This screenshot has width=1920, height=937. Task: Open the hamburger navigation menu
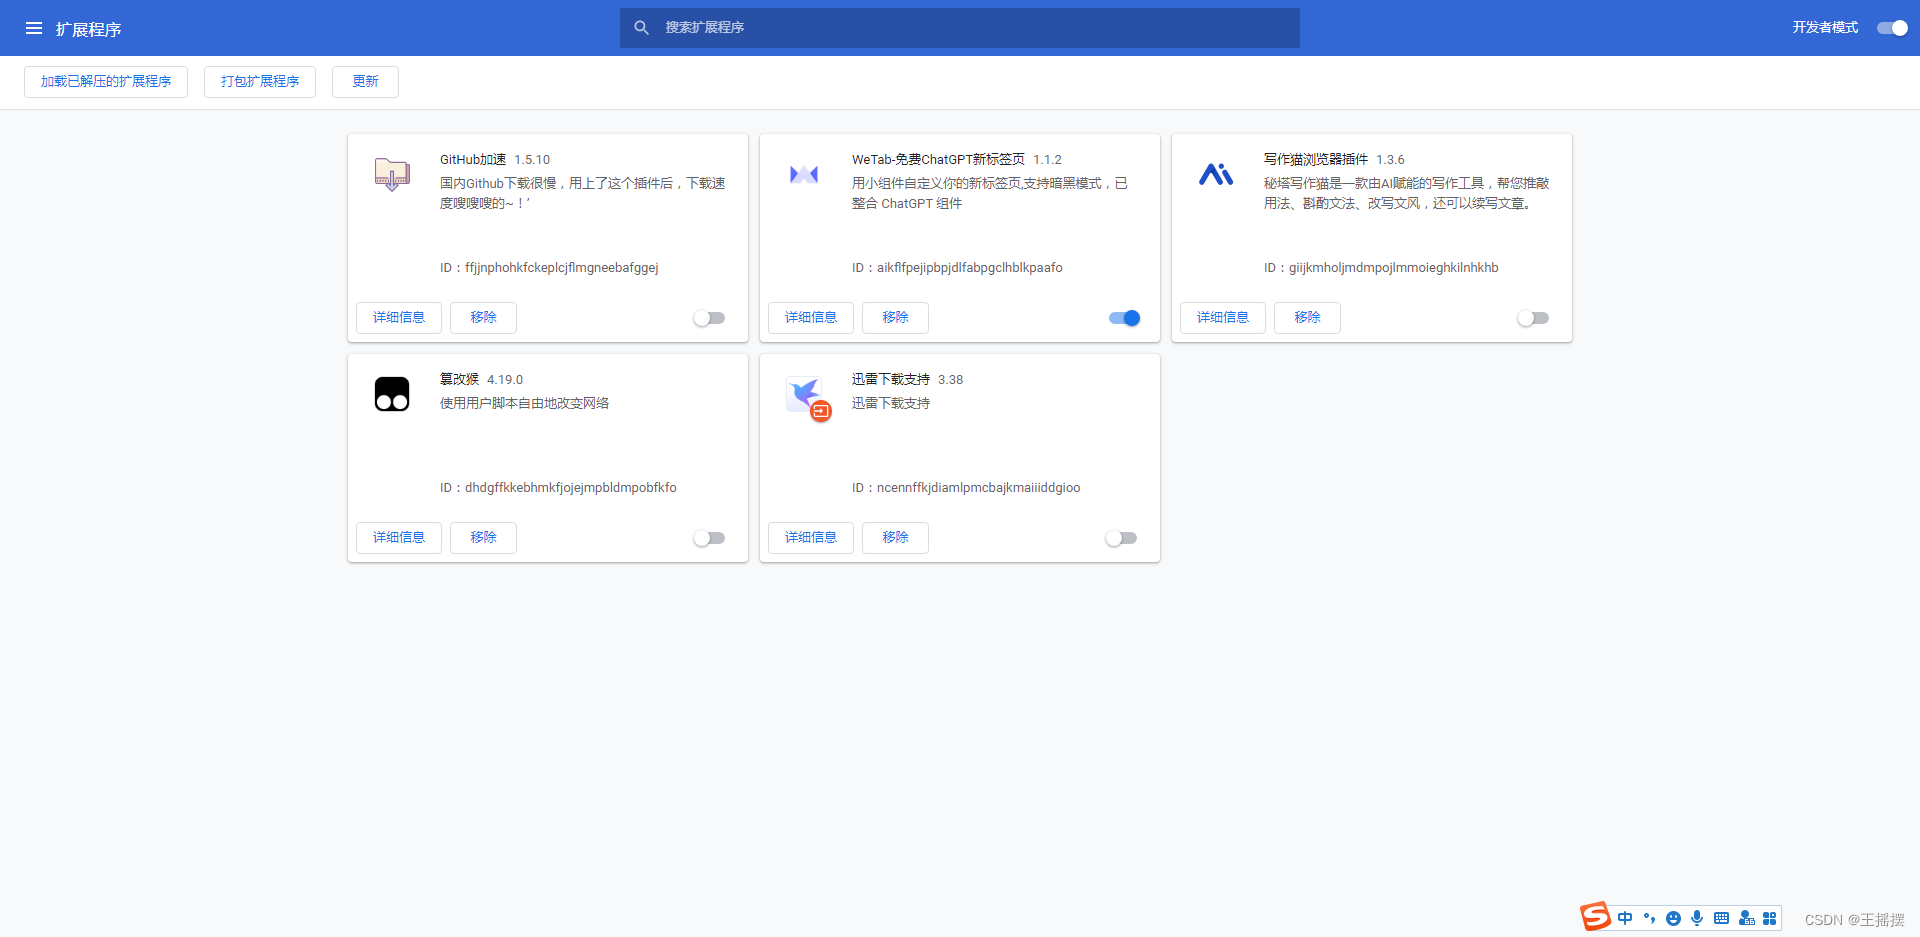[34, 28]
